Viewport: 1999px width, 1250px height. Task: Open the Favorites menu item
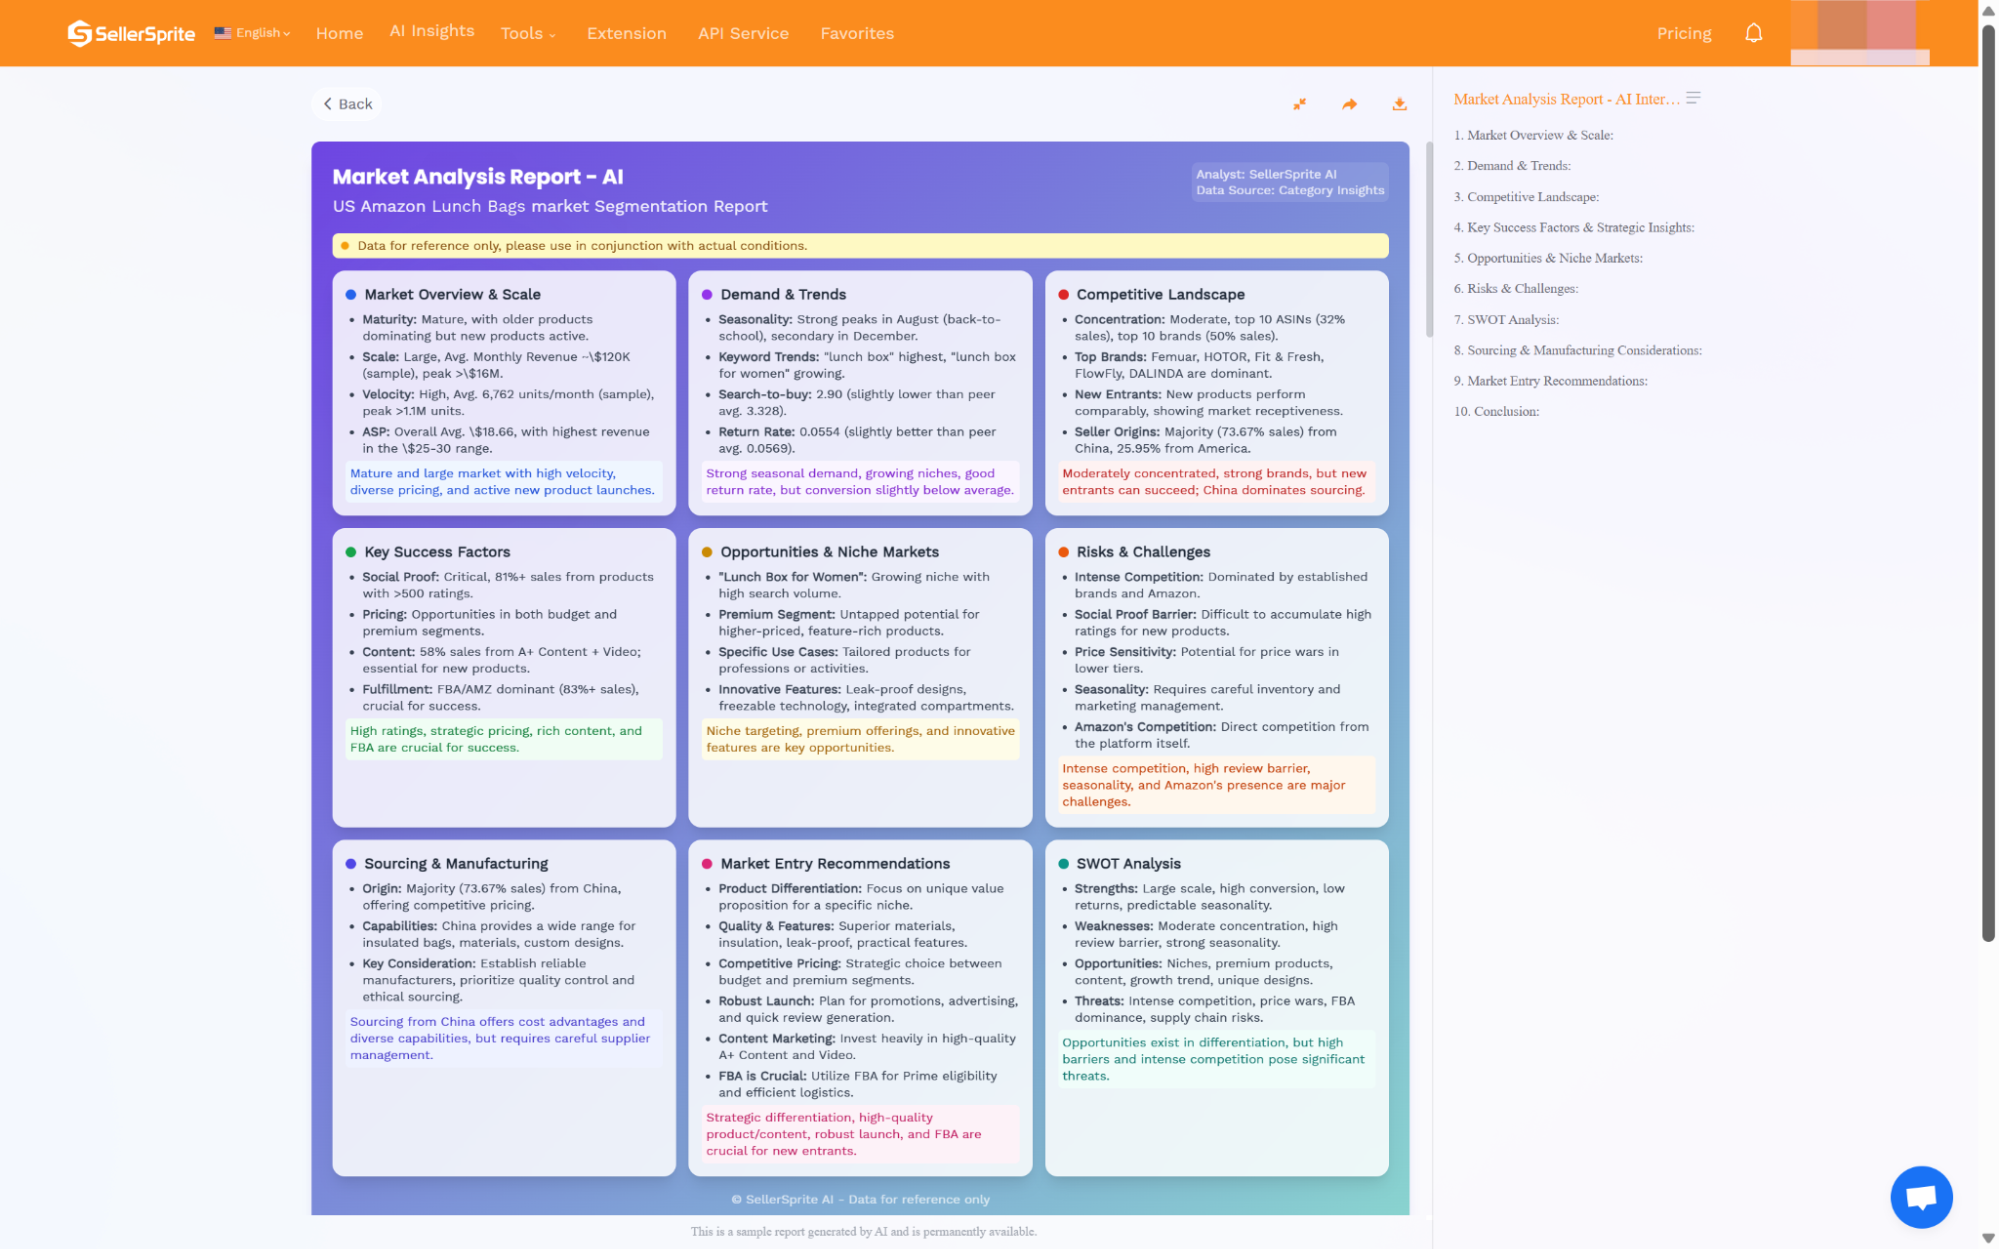pyautogui.click(x=857, y=34)
